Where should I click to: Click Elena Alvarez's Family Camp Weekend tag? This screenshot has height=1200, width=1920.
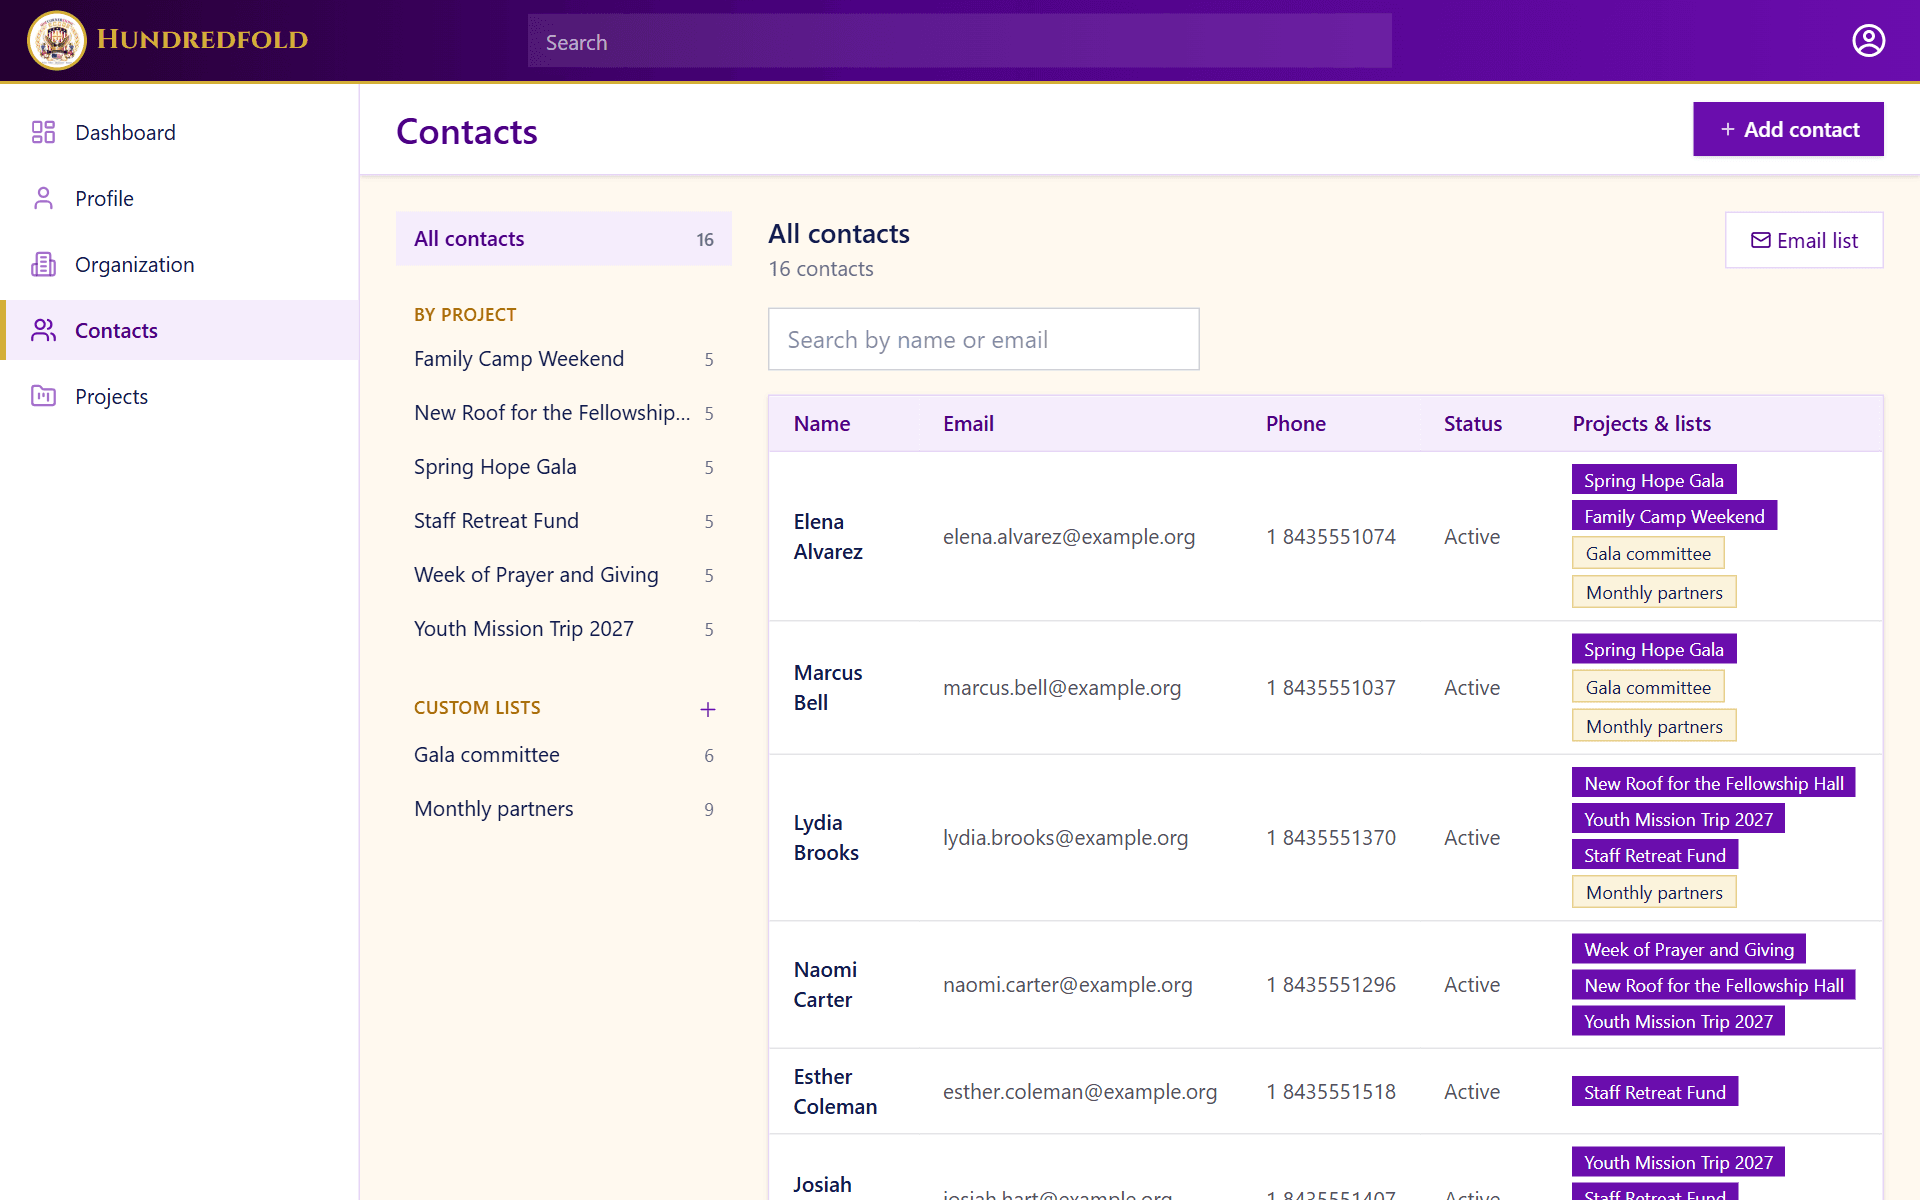click(x=1674, y=516)
